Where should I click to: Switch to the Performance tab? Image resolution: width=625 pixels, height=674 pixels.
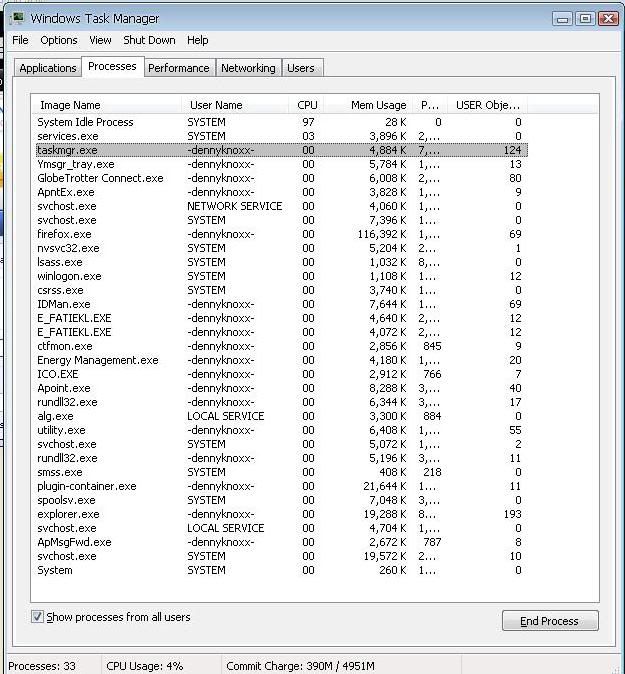point(179,68)
